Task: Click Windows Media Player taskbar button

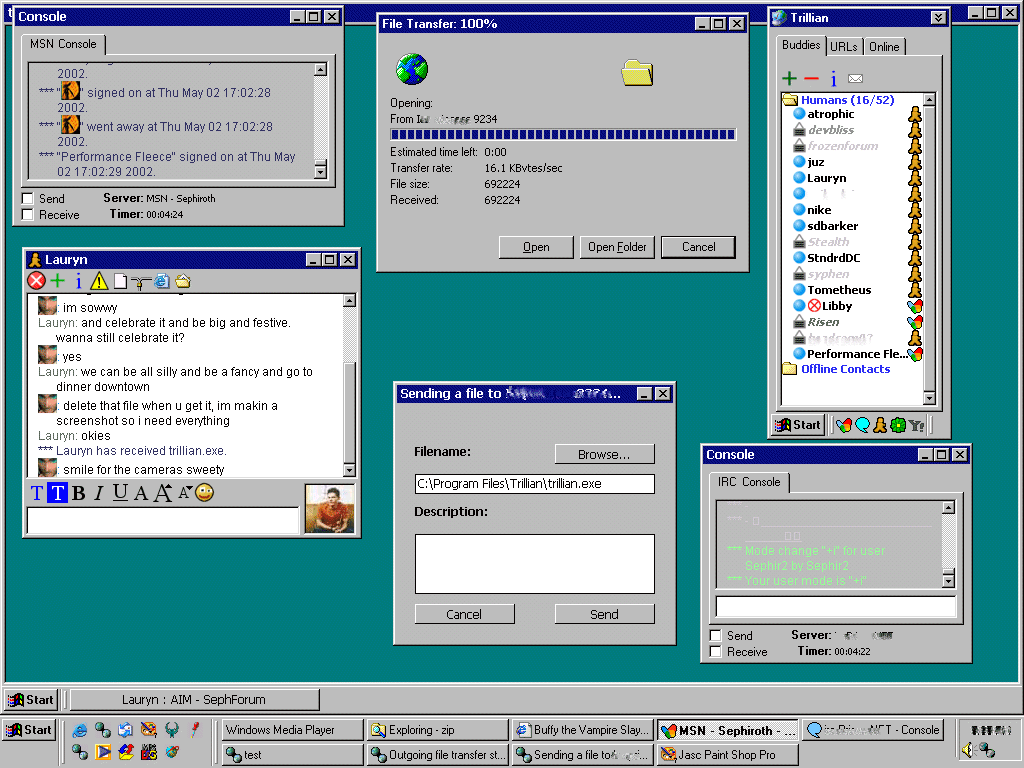Action: [292, 730]
